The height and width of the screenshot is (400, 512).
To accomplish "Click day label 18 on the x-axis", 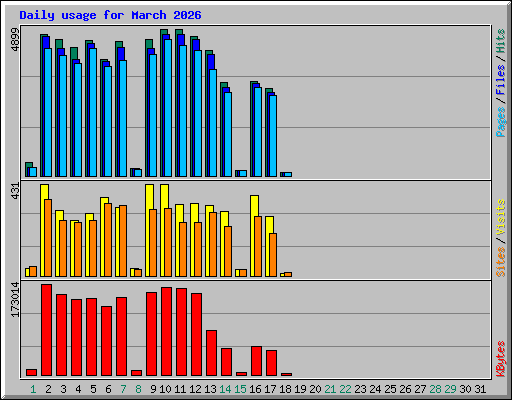I will [285, 389].
